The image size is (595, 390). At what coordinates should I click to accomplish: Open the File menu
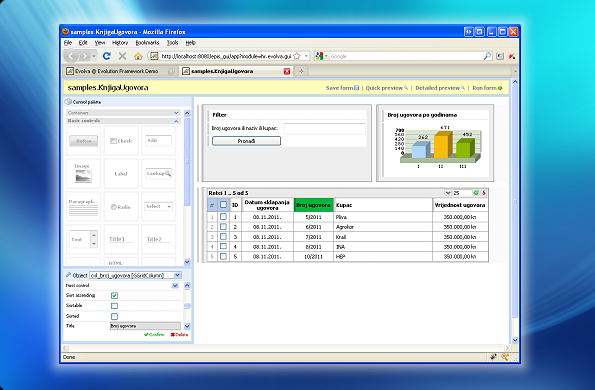click(x=68, y=42)
